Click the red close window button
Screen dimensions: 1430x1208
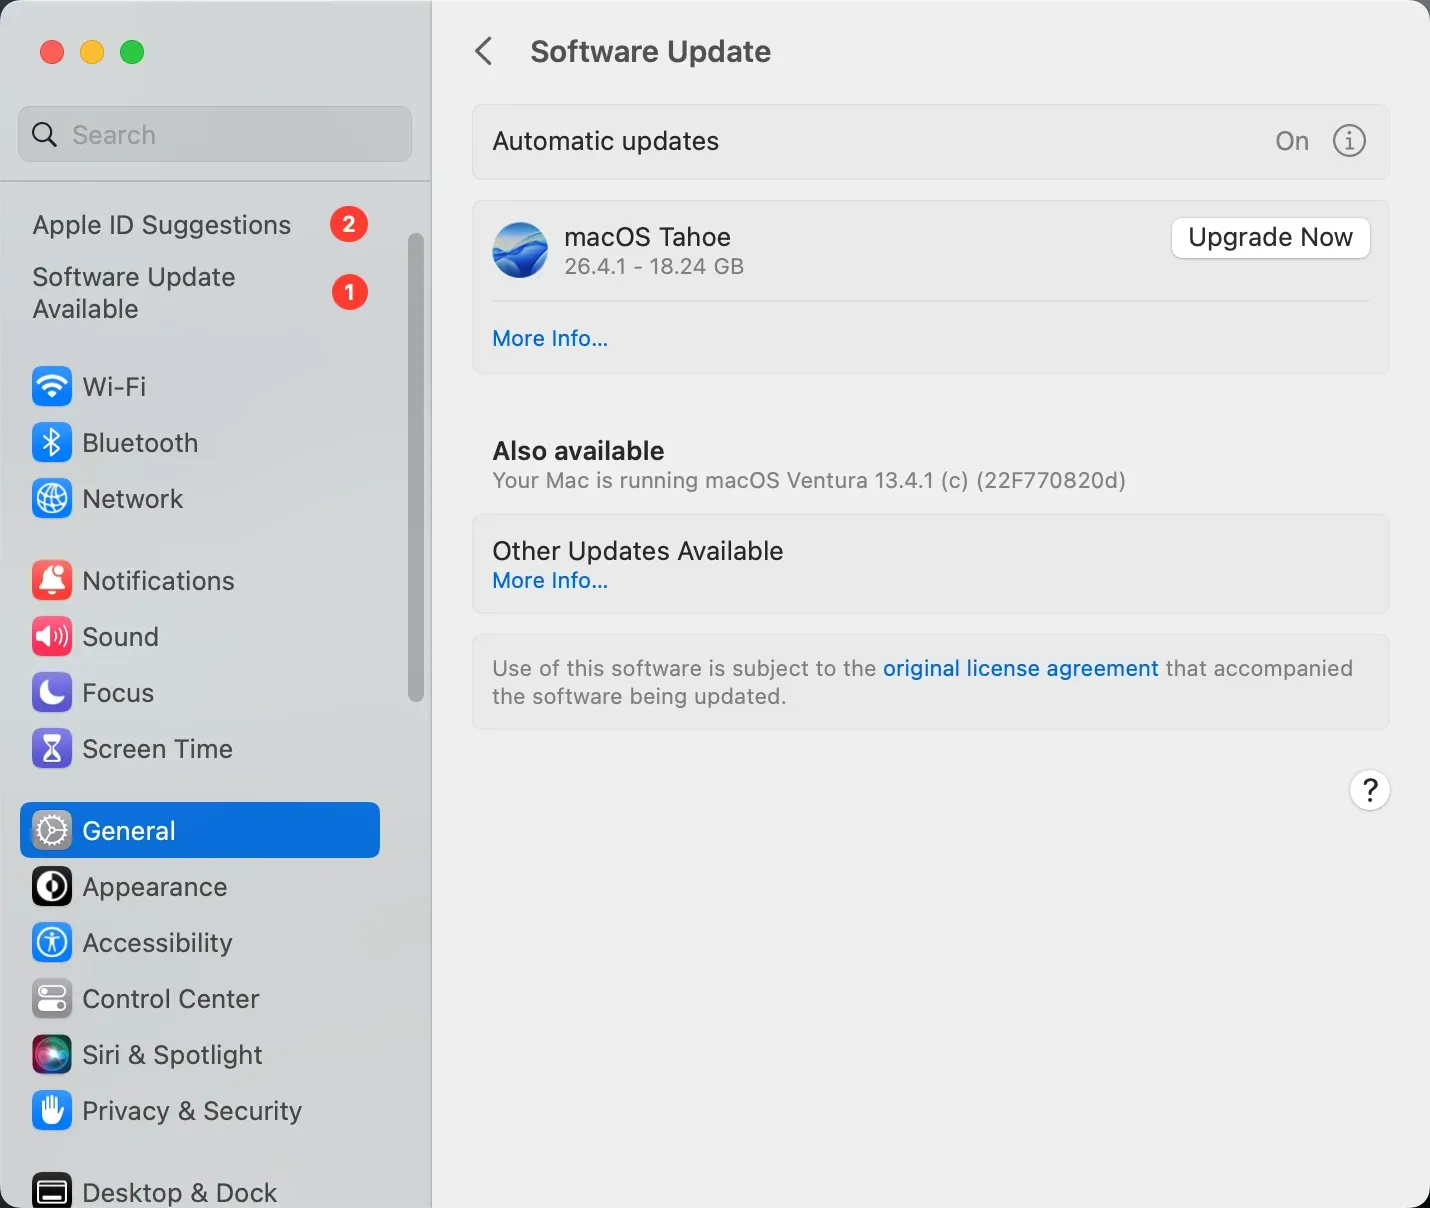point(52,52)
